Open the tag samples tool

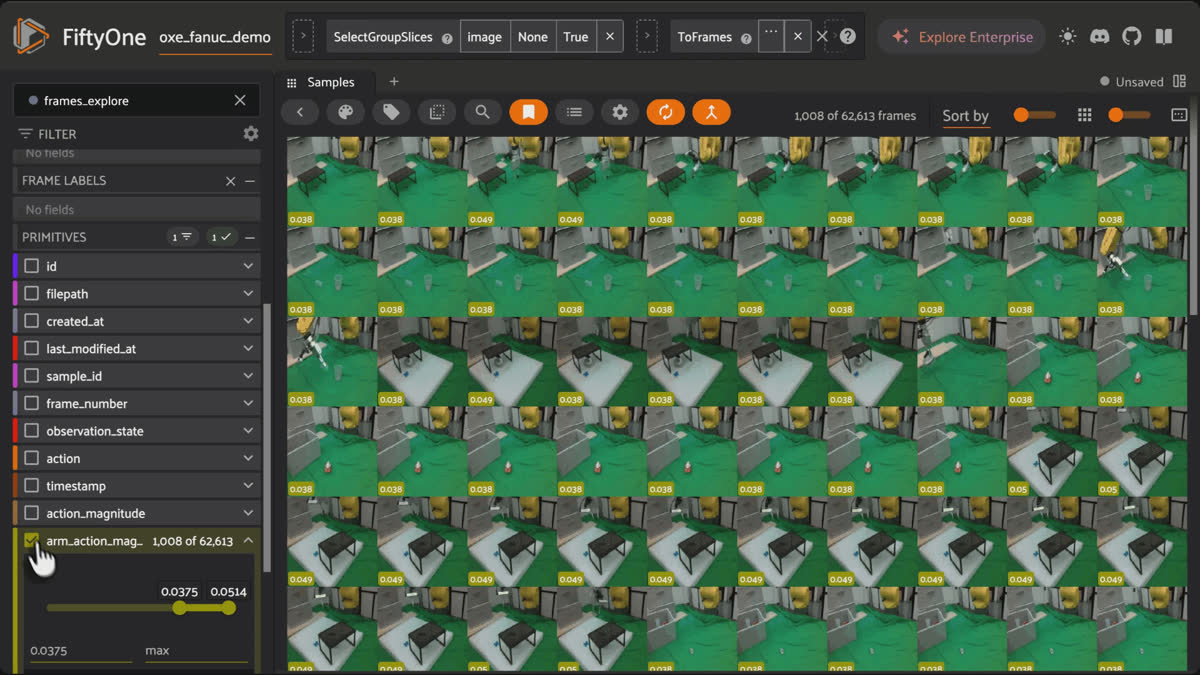point(391,112)
